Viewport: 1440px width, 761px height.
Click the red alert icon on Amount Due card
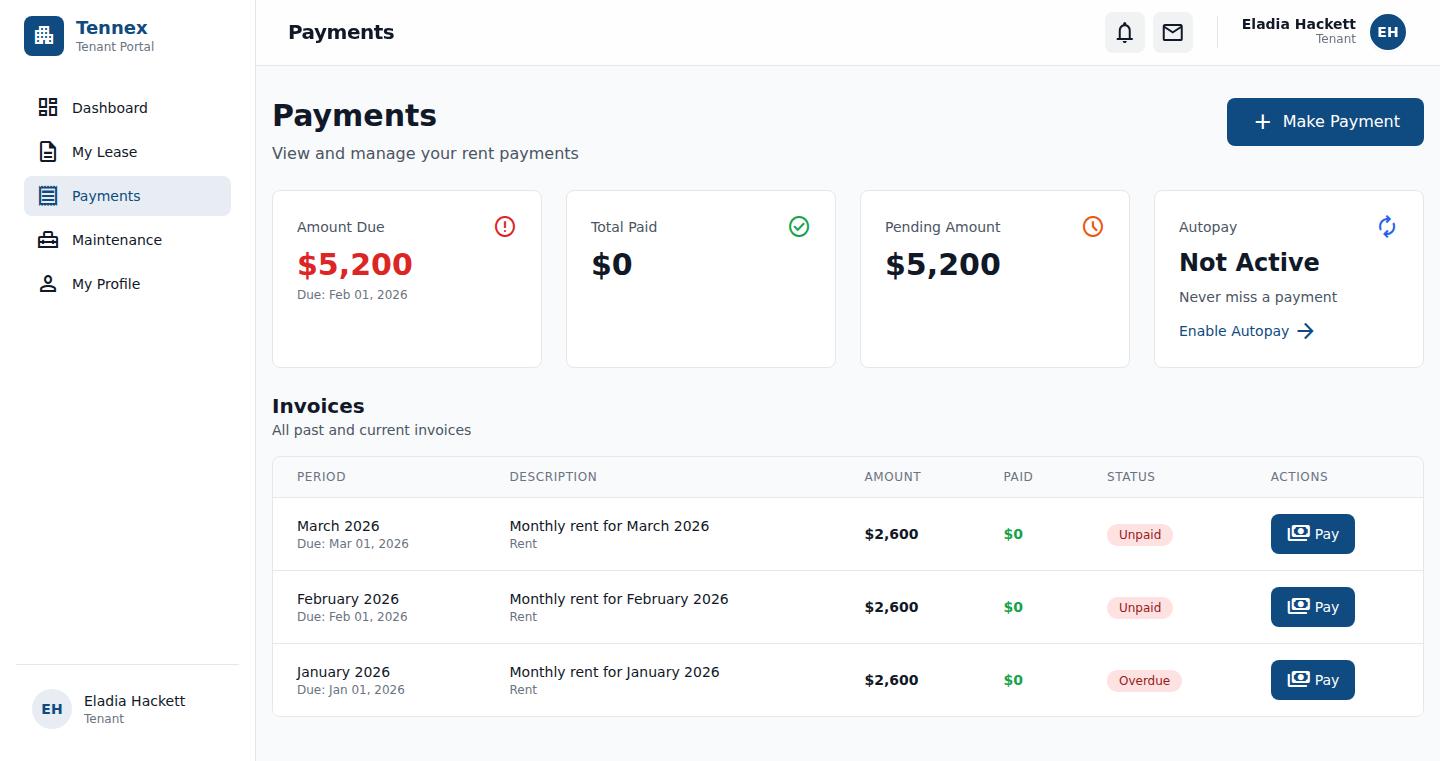[x=505, y=226]
